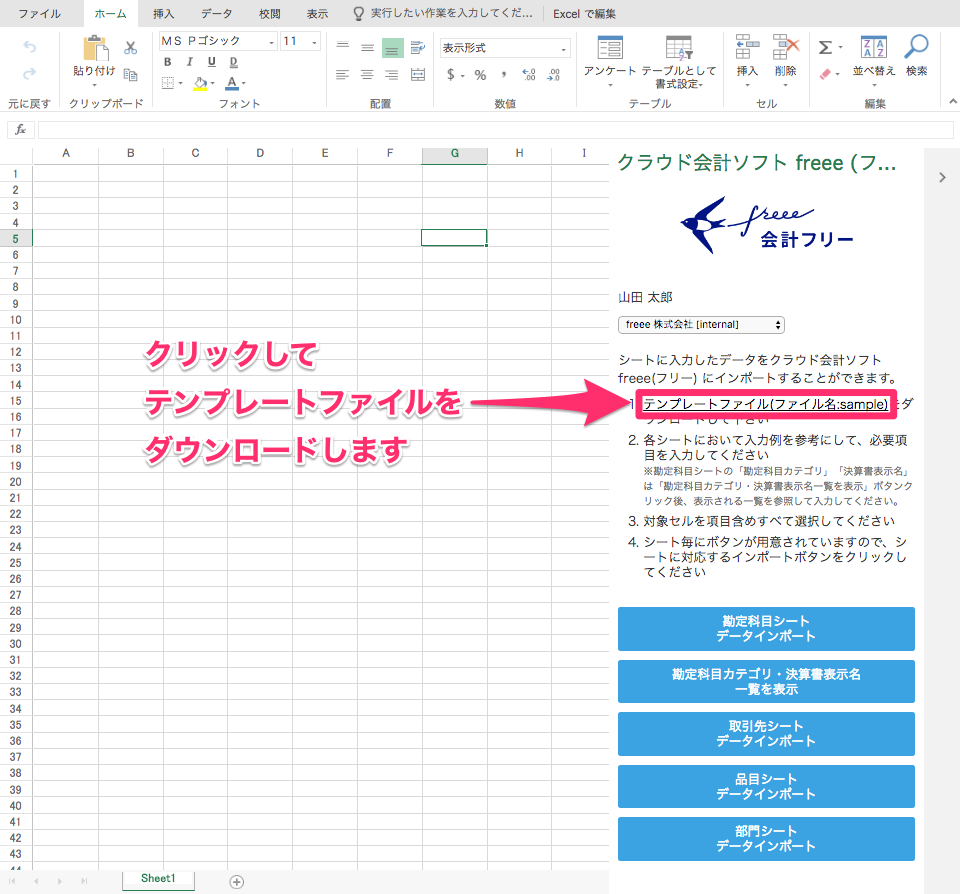The width and height of the screenshot is (960, 894).
Task: Select column G header
Action: [455, 155]
